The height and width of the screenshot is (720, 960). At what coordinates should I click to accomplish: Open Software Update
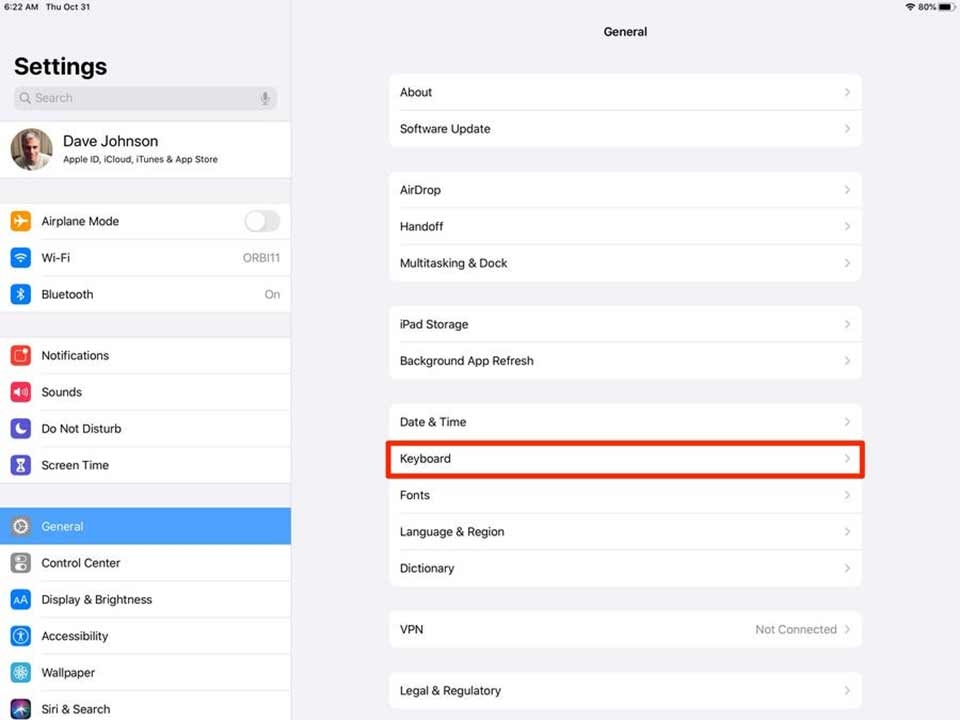coord(625,129)
